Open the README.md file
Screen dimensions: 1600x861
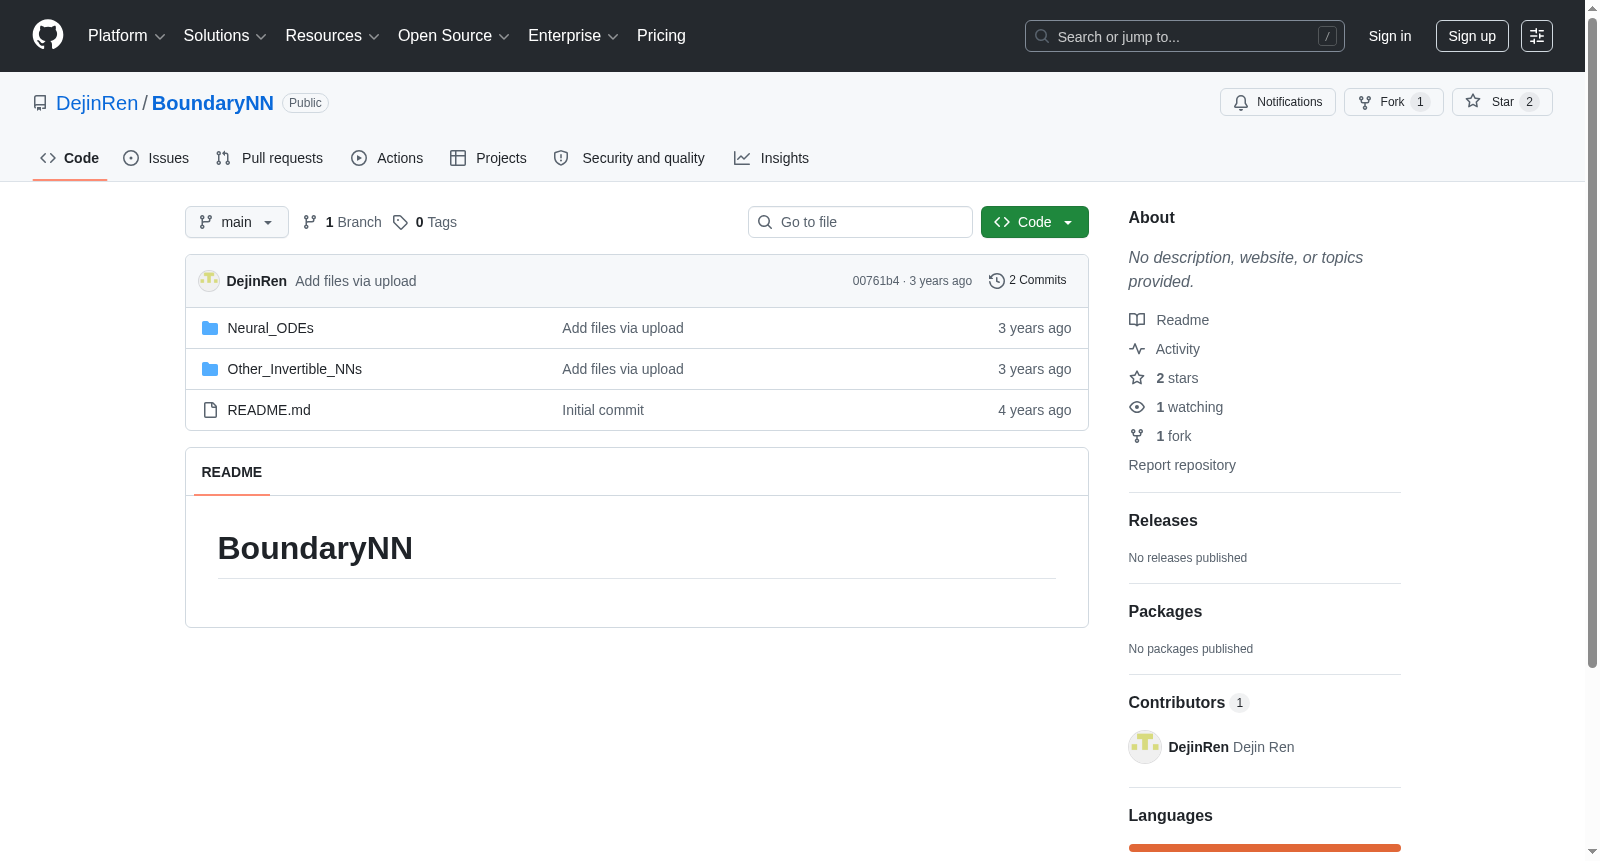[x=269, y=410]
